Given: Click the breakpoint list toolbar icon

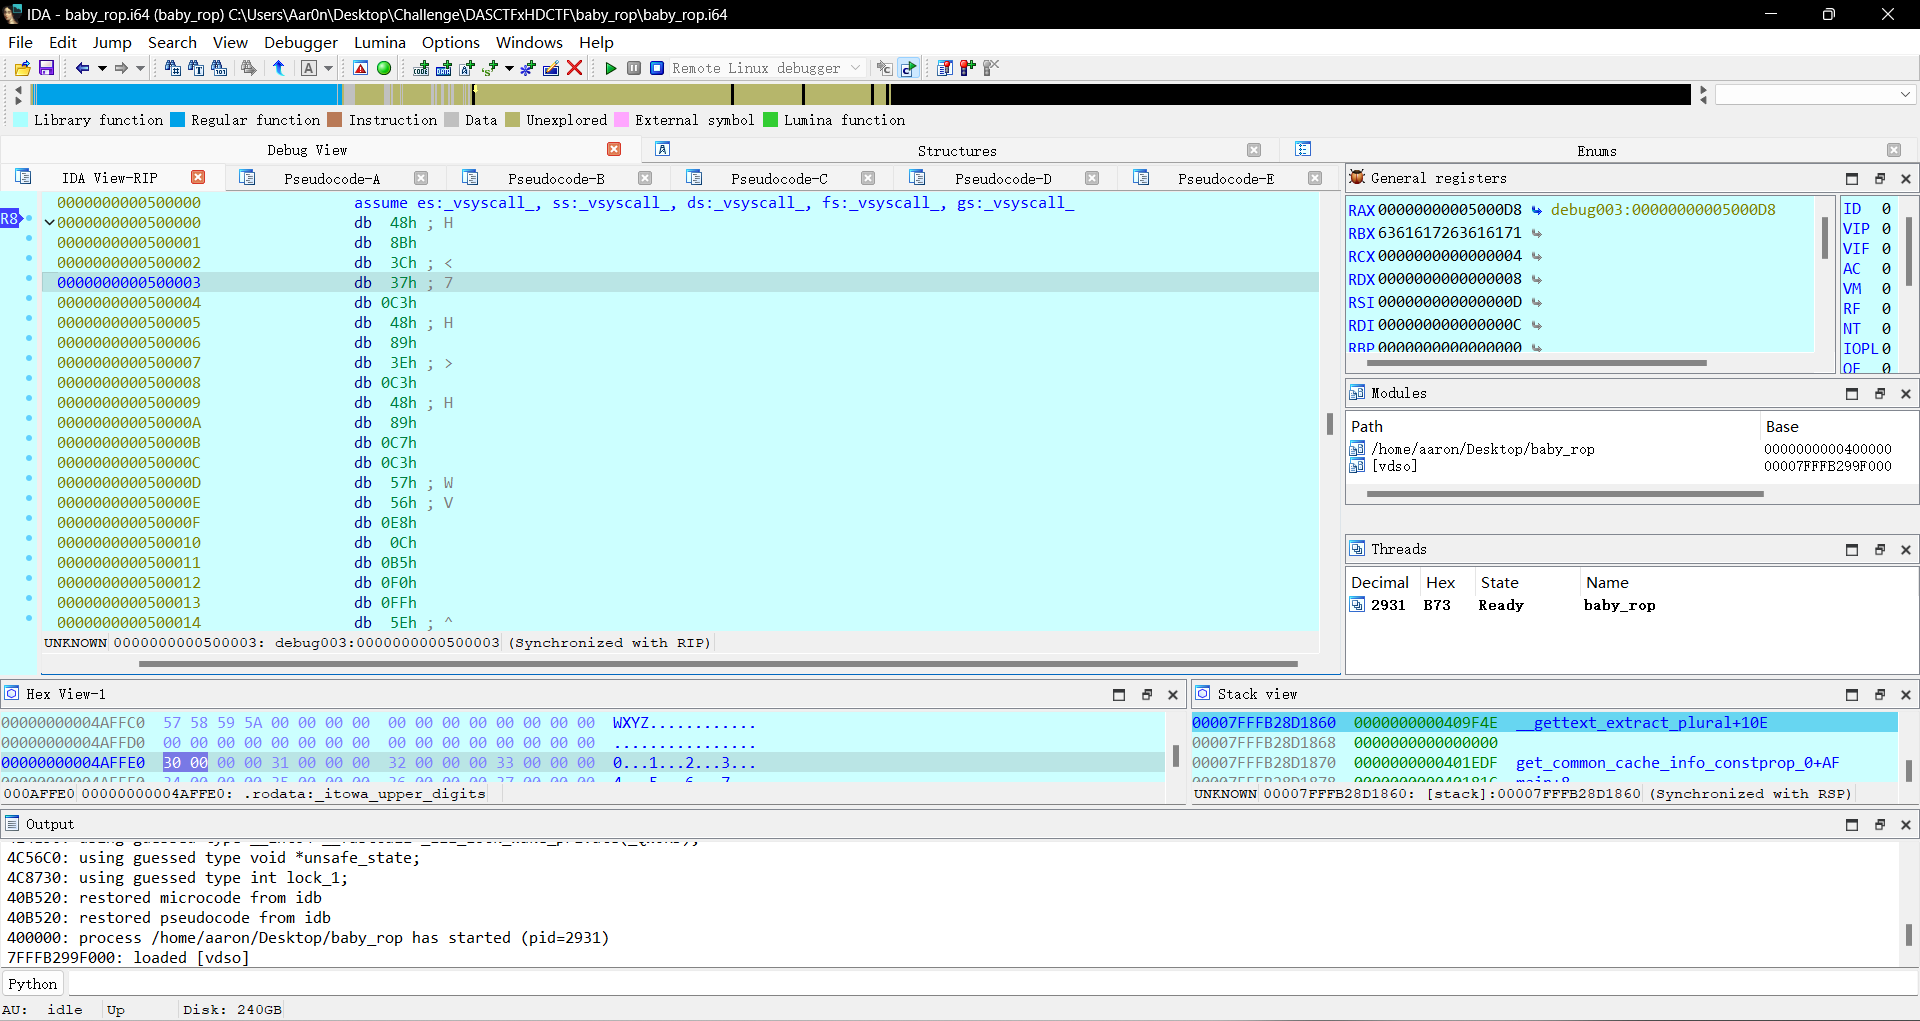Looking at the screenshot, I should (945, 68).
